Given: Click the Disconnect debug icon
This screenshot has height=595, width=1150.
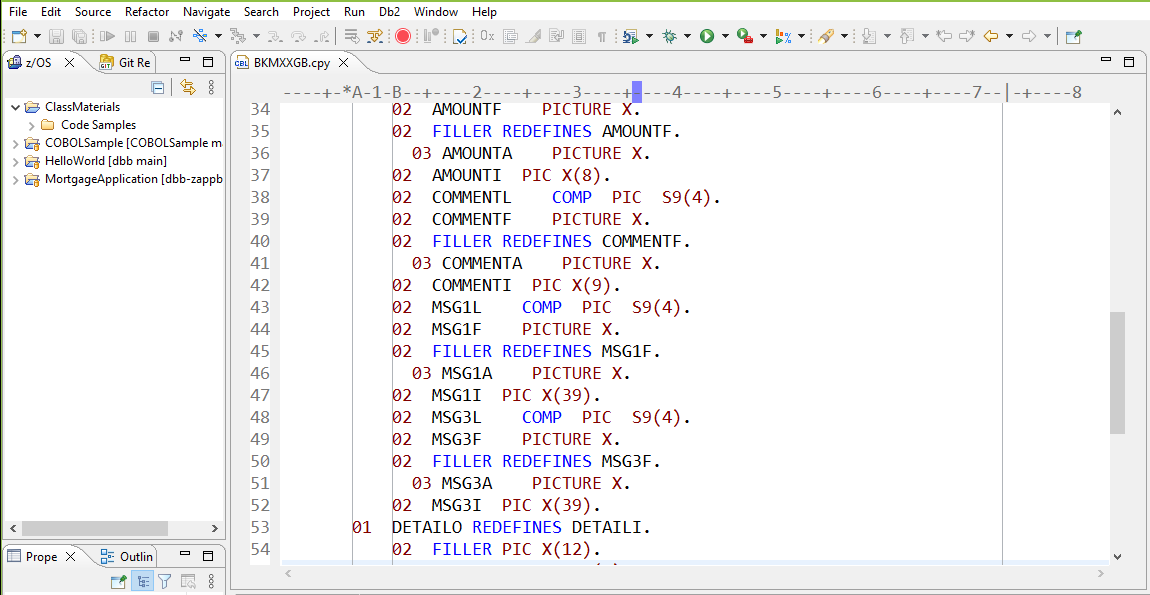Looking at the screenshot, I should click(176, 36).
